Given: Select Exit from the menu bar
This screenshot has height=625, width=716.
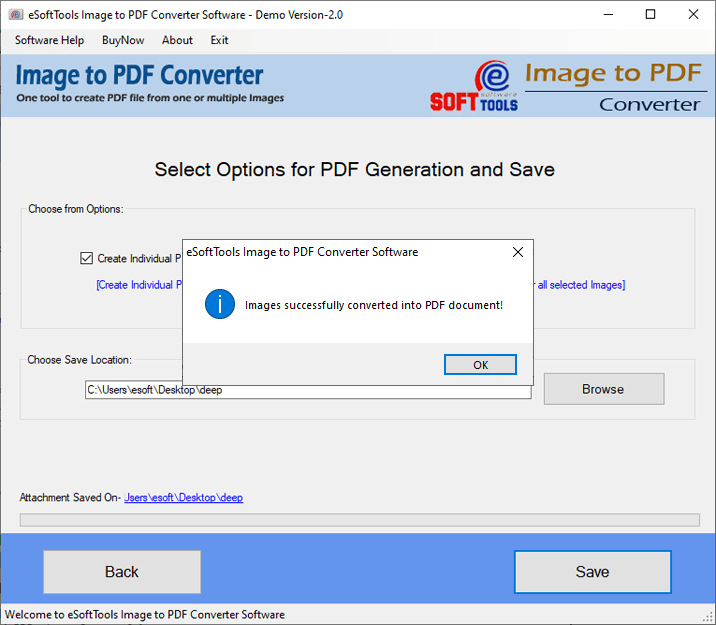Looking at the screenshot, I should click(x=219, y=40).
